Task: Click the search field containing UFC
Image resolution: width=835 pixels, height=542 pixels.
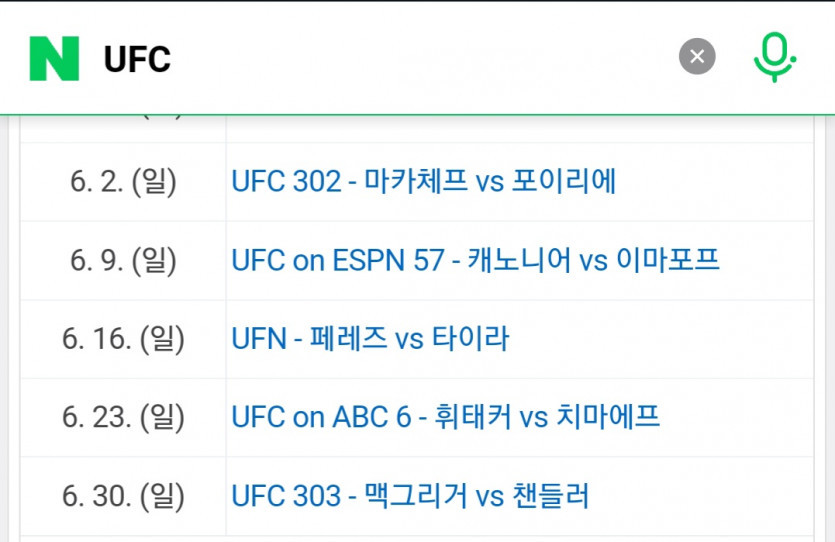Action: click(380, 59)
